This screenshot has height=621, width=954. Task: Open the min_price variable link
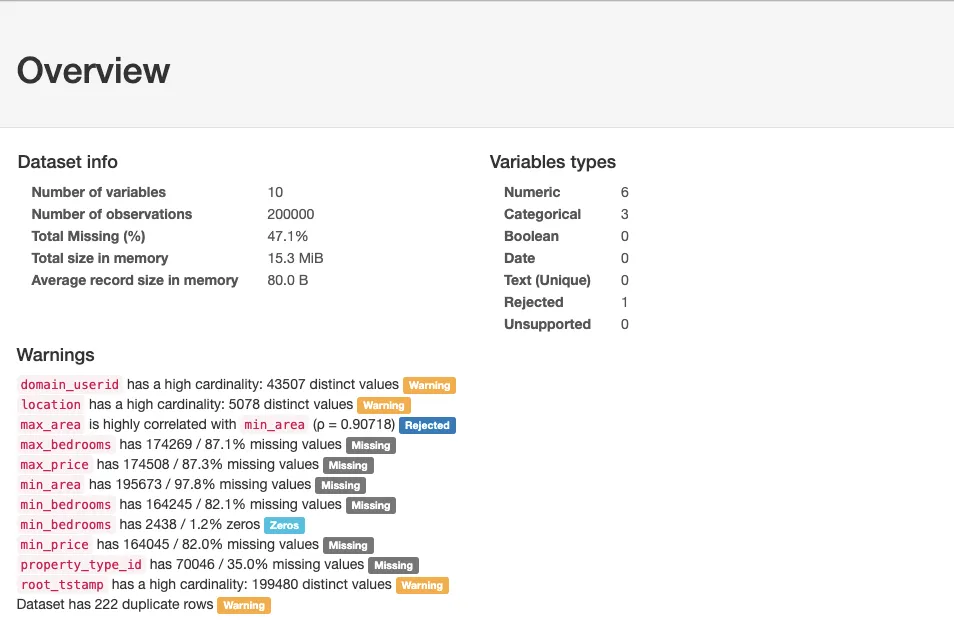(x=55, y=545)
